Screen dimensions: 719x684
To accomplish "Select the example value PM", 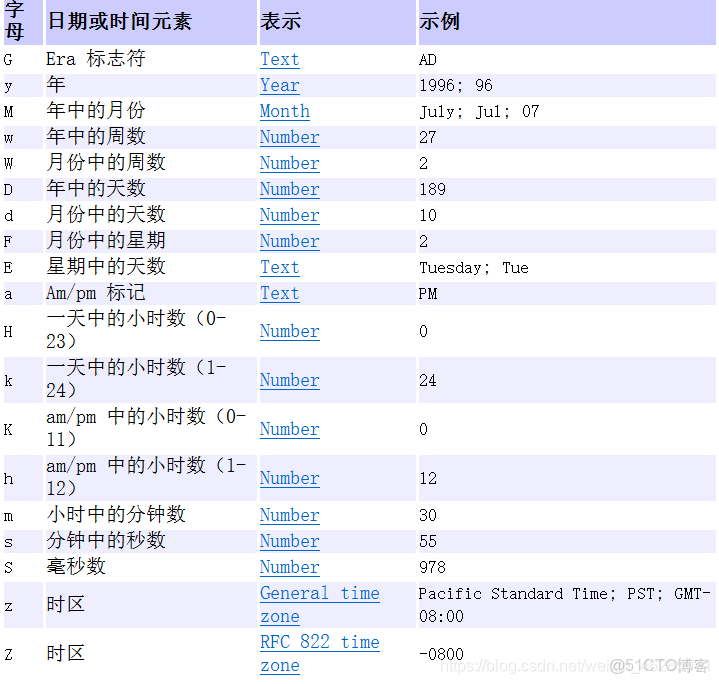I will click(428, 293).
